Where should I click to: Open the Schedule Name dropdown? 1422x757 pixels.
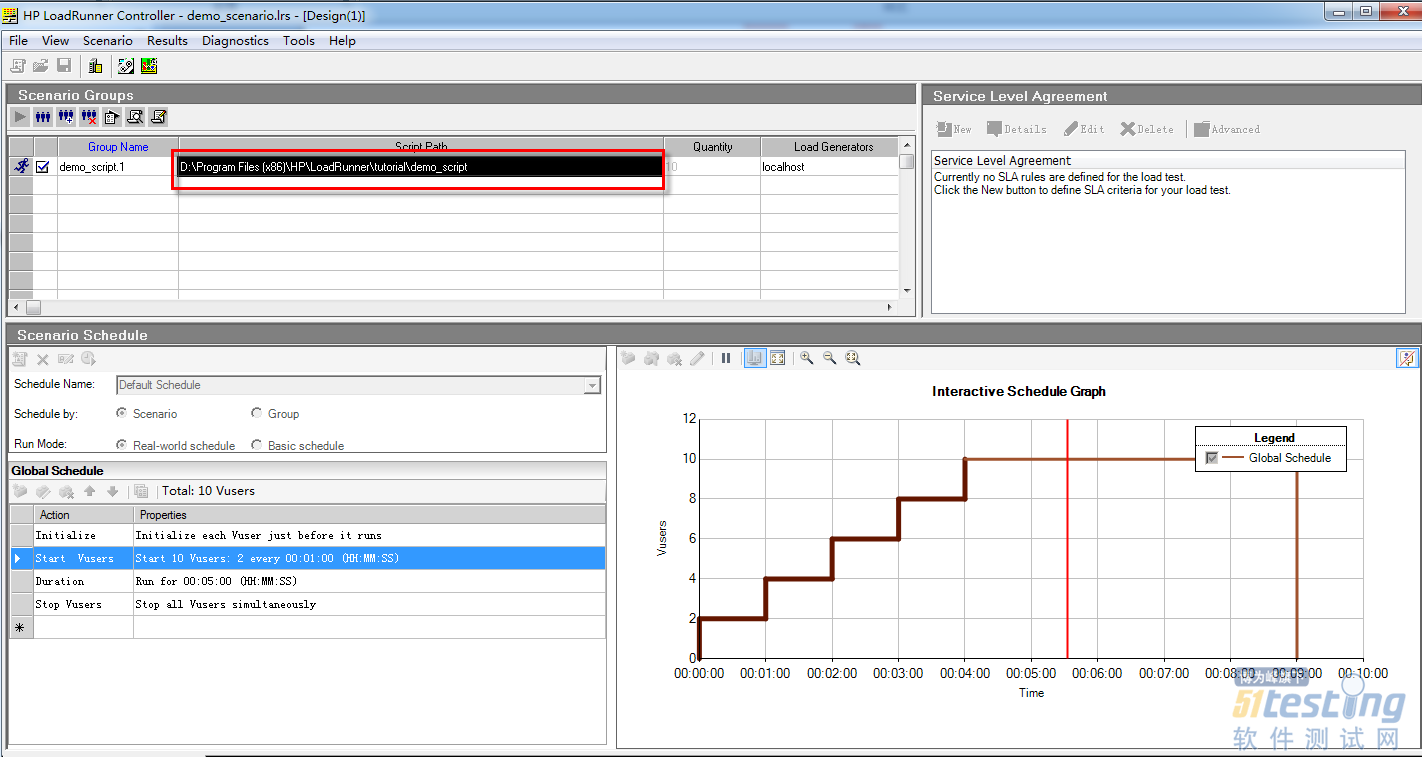point(592,385)
